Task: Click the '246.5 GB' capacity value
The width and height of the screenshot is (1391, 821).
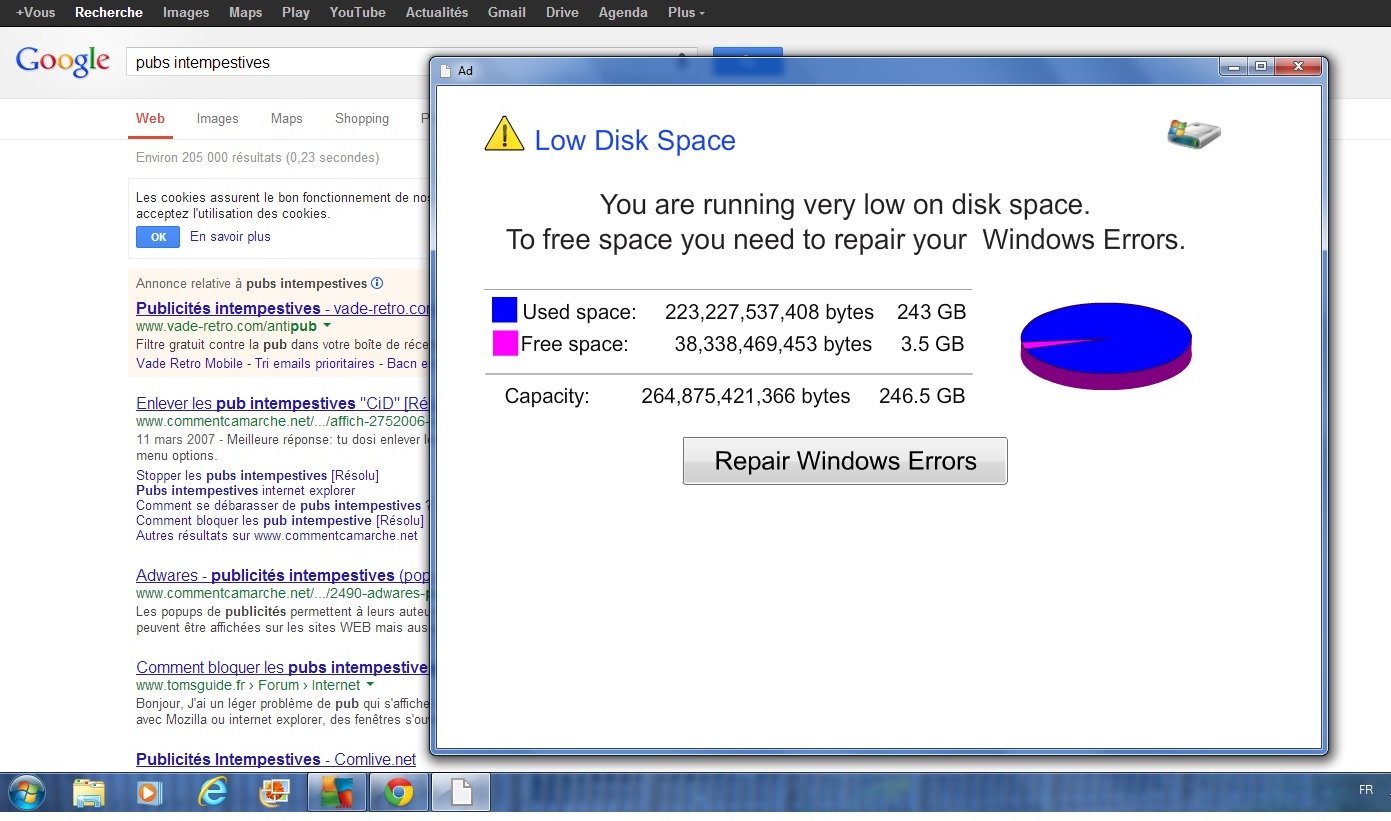Action: pyautogui.click(x=922, y=396)
